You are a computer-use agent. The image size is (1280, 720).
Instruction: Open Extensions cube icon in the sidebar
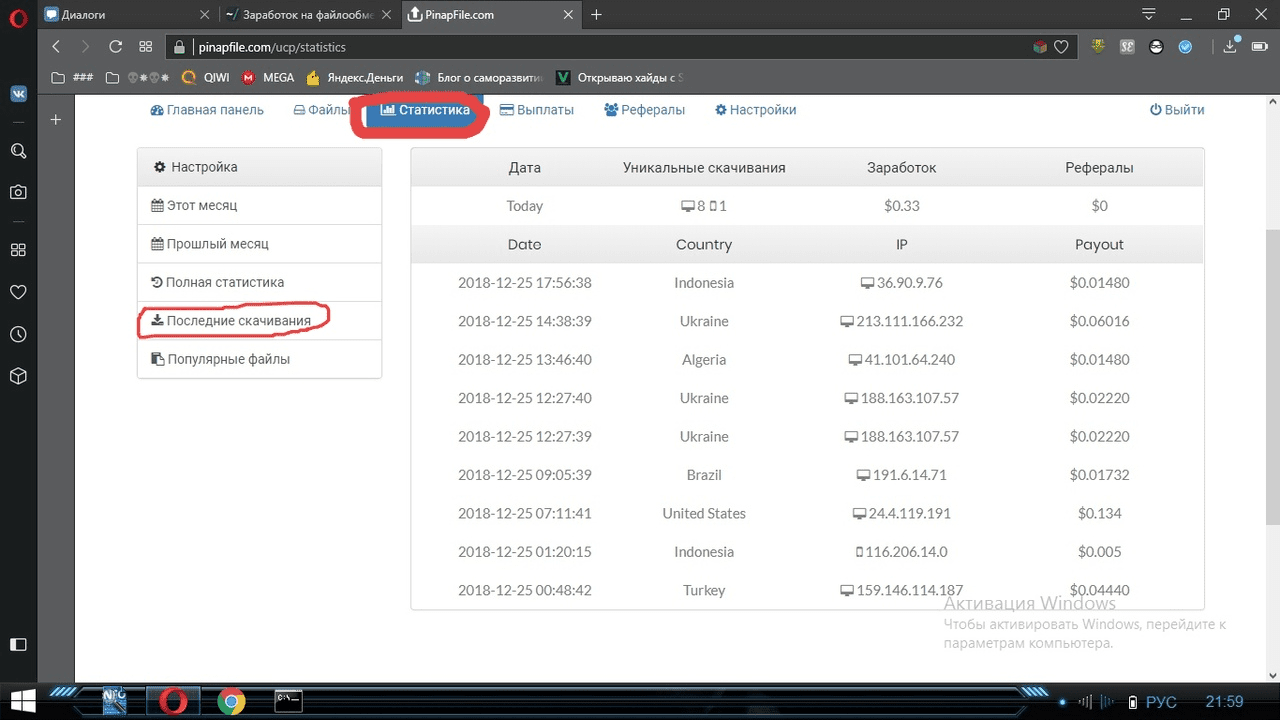click(18, 376)
